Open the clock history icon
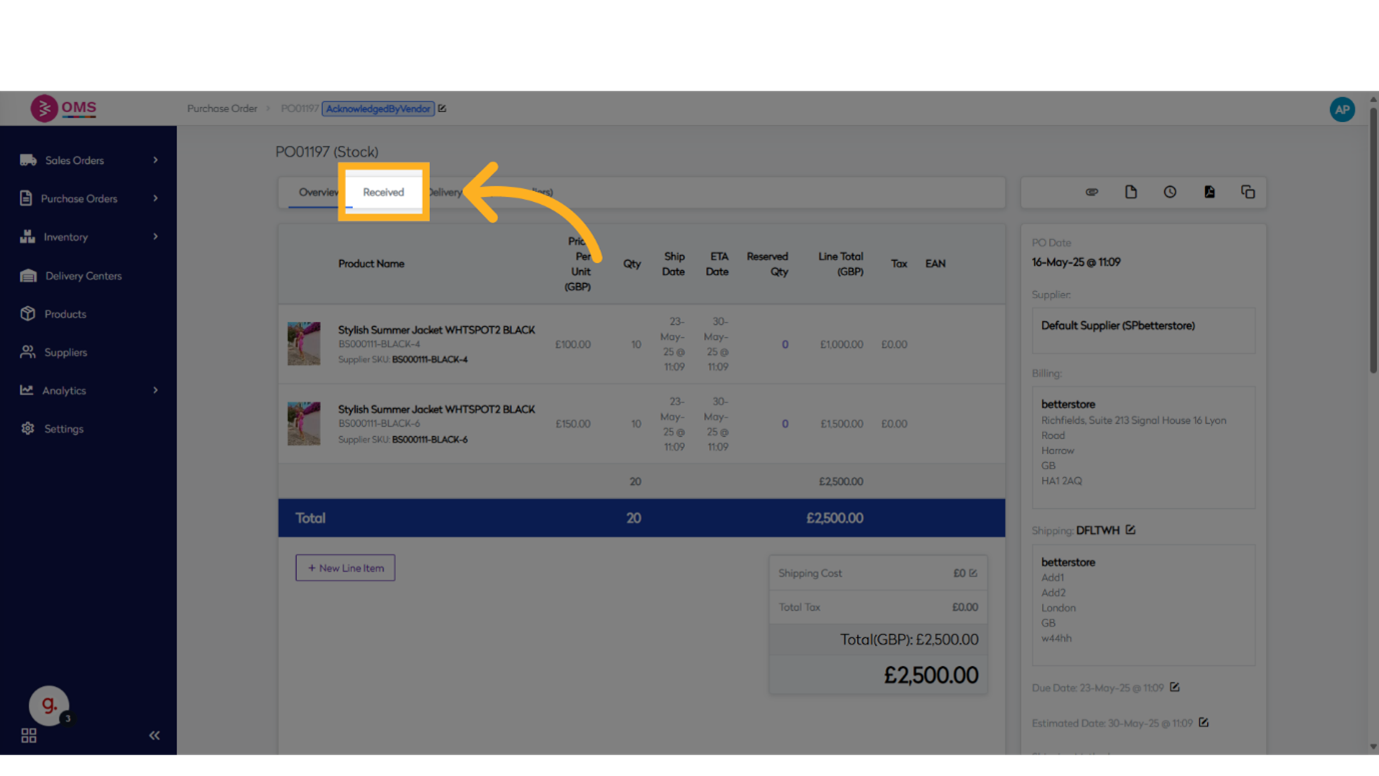The height and width of the screenshot is (776, 1379). 1169,192
